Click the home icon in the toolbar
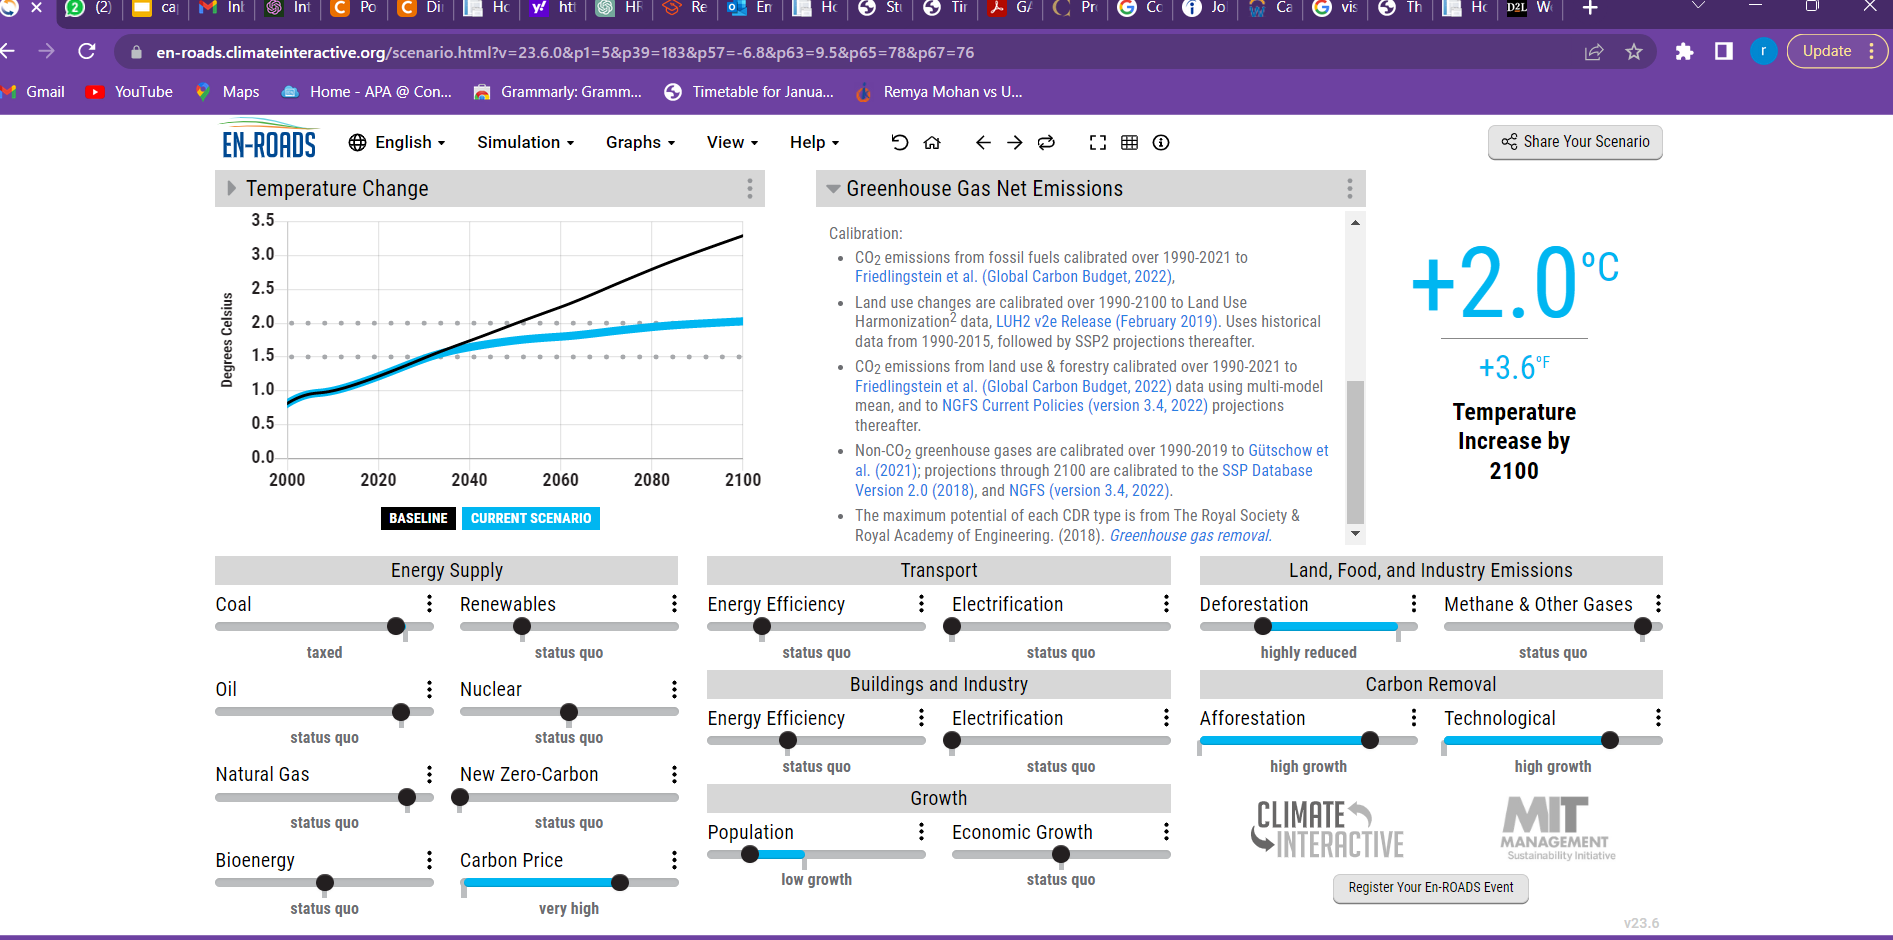 pos(932,142)
